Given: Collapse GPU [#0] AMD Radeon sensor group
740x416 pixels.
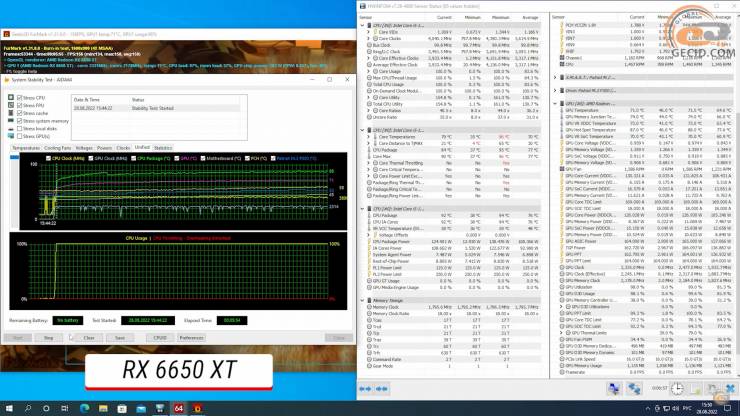Looking at the screenshot, I should click(555, 103).
